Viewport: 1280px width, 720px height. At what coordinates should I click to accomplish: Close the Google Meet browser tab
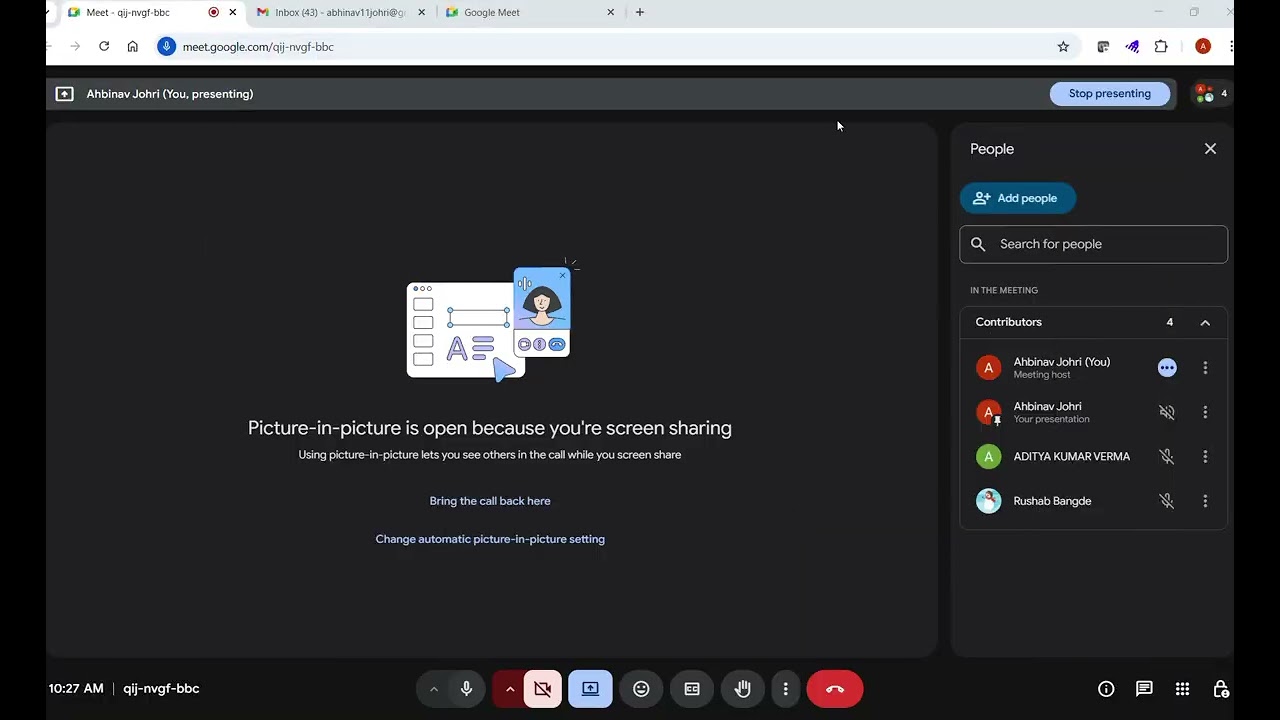pos(611,12)
